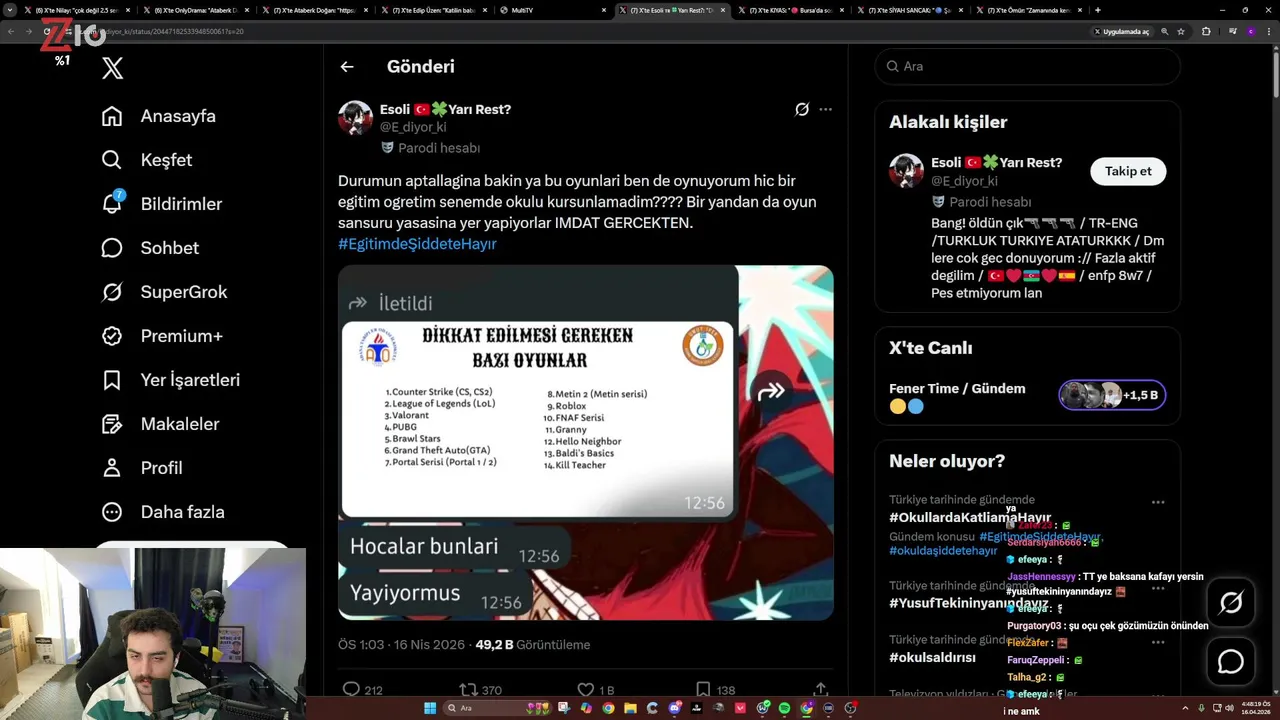
Task: Like the post with 1 B likes
Action: [586, 689]
